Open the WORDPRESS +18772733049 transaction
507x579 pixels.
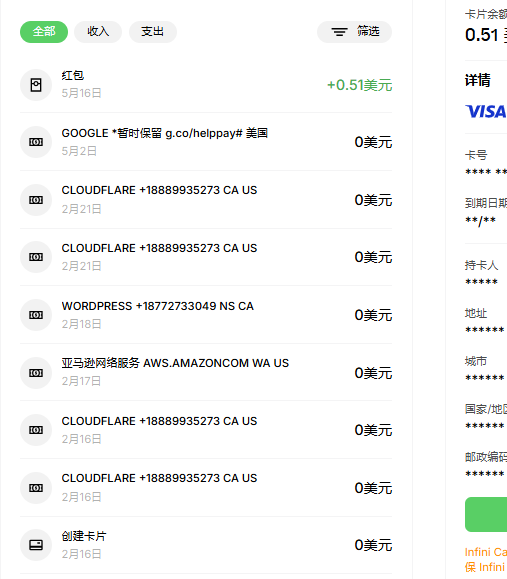click(x=206, y=315)
